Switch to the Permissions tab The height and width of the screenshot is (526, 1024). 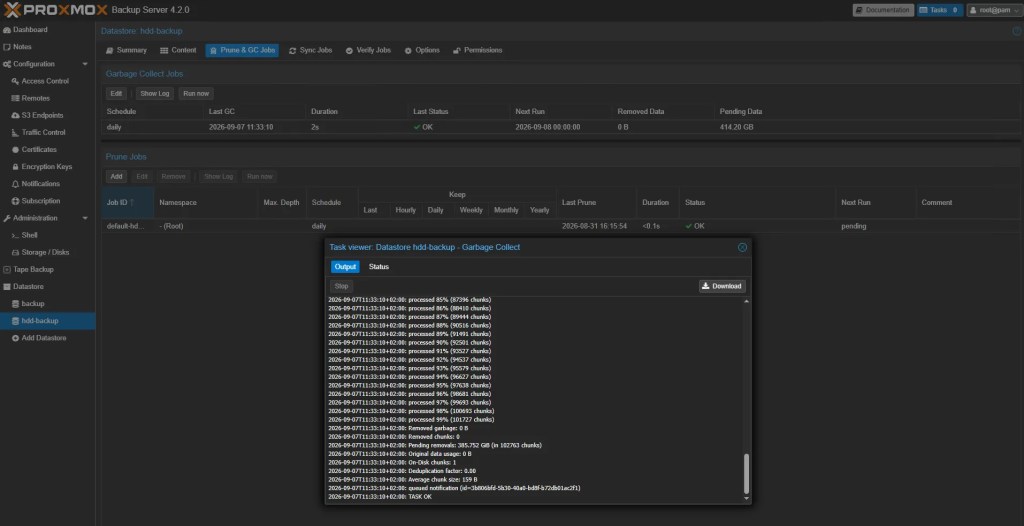(x=477, y=50)
